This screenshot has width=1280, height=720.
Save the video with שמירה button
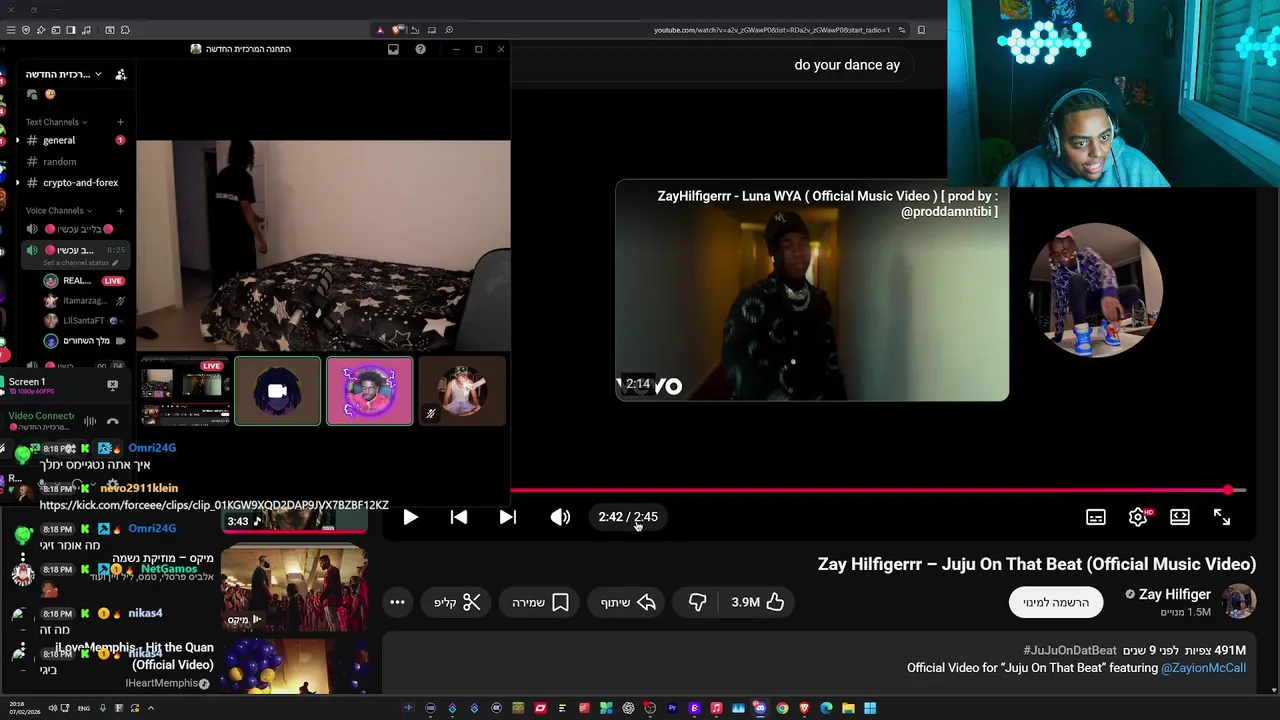540,602
